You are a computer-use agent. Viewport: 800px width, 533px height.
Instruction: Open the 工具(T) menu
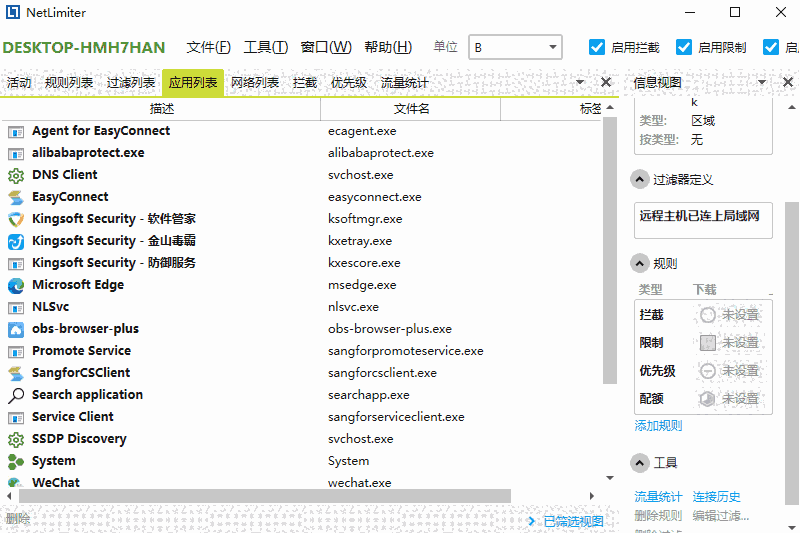[x=266, y=47]
